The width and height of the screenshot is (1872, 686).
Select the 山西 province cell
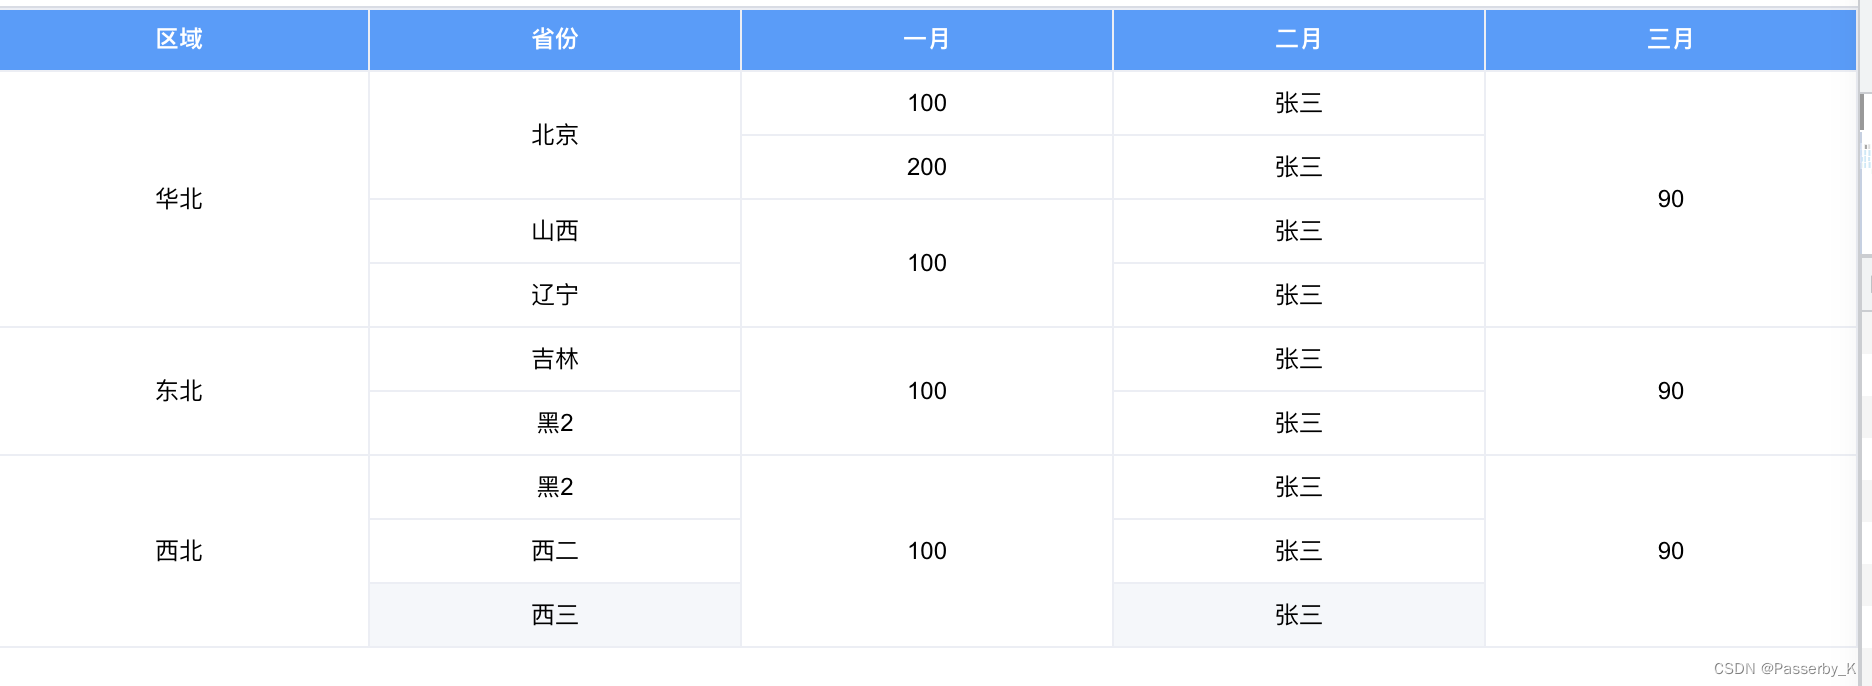click(554, 231)
